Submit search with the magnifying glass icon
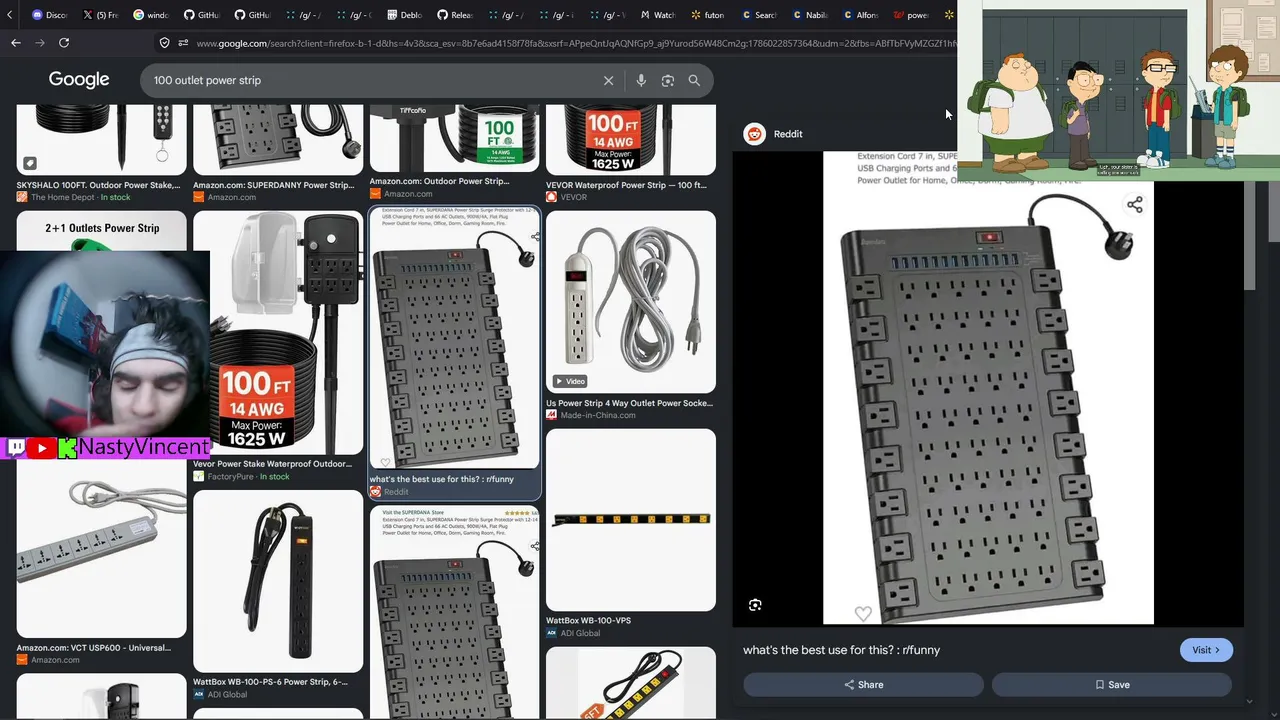This screenshot has height=720, width=1280. tap(694, 81)
